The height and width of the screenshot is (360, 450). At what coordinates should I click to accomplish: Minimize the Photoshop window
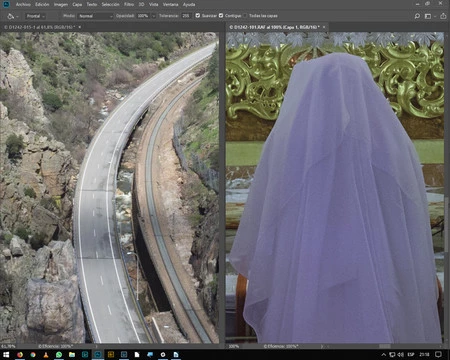(x=418, y=4)
